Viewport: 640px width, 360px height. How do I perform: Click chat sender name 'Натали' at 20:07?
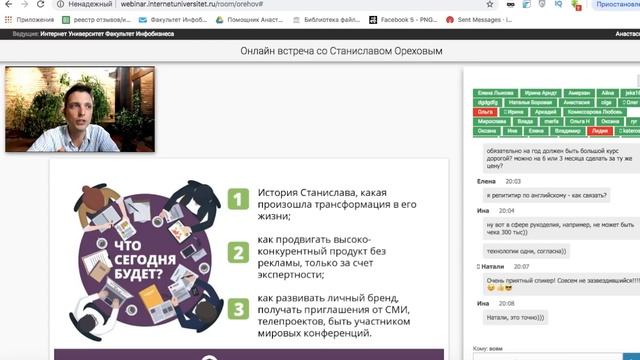(x=493, y=267)
